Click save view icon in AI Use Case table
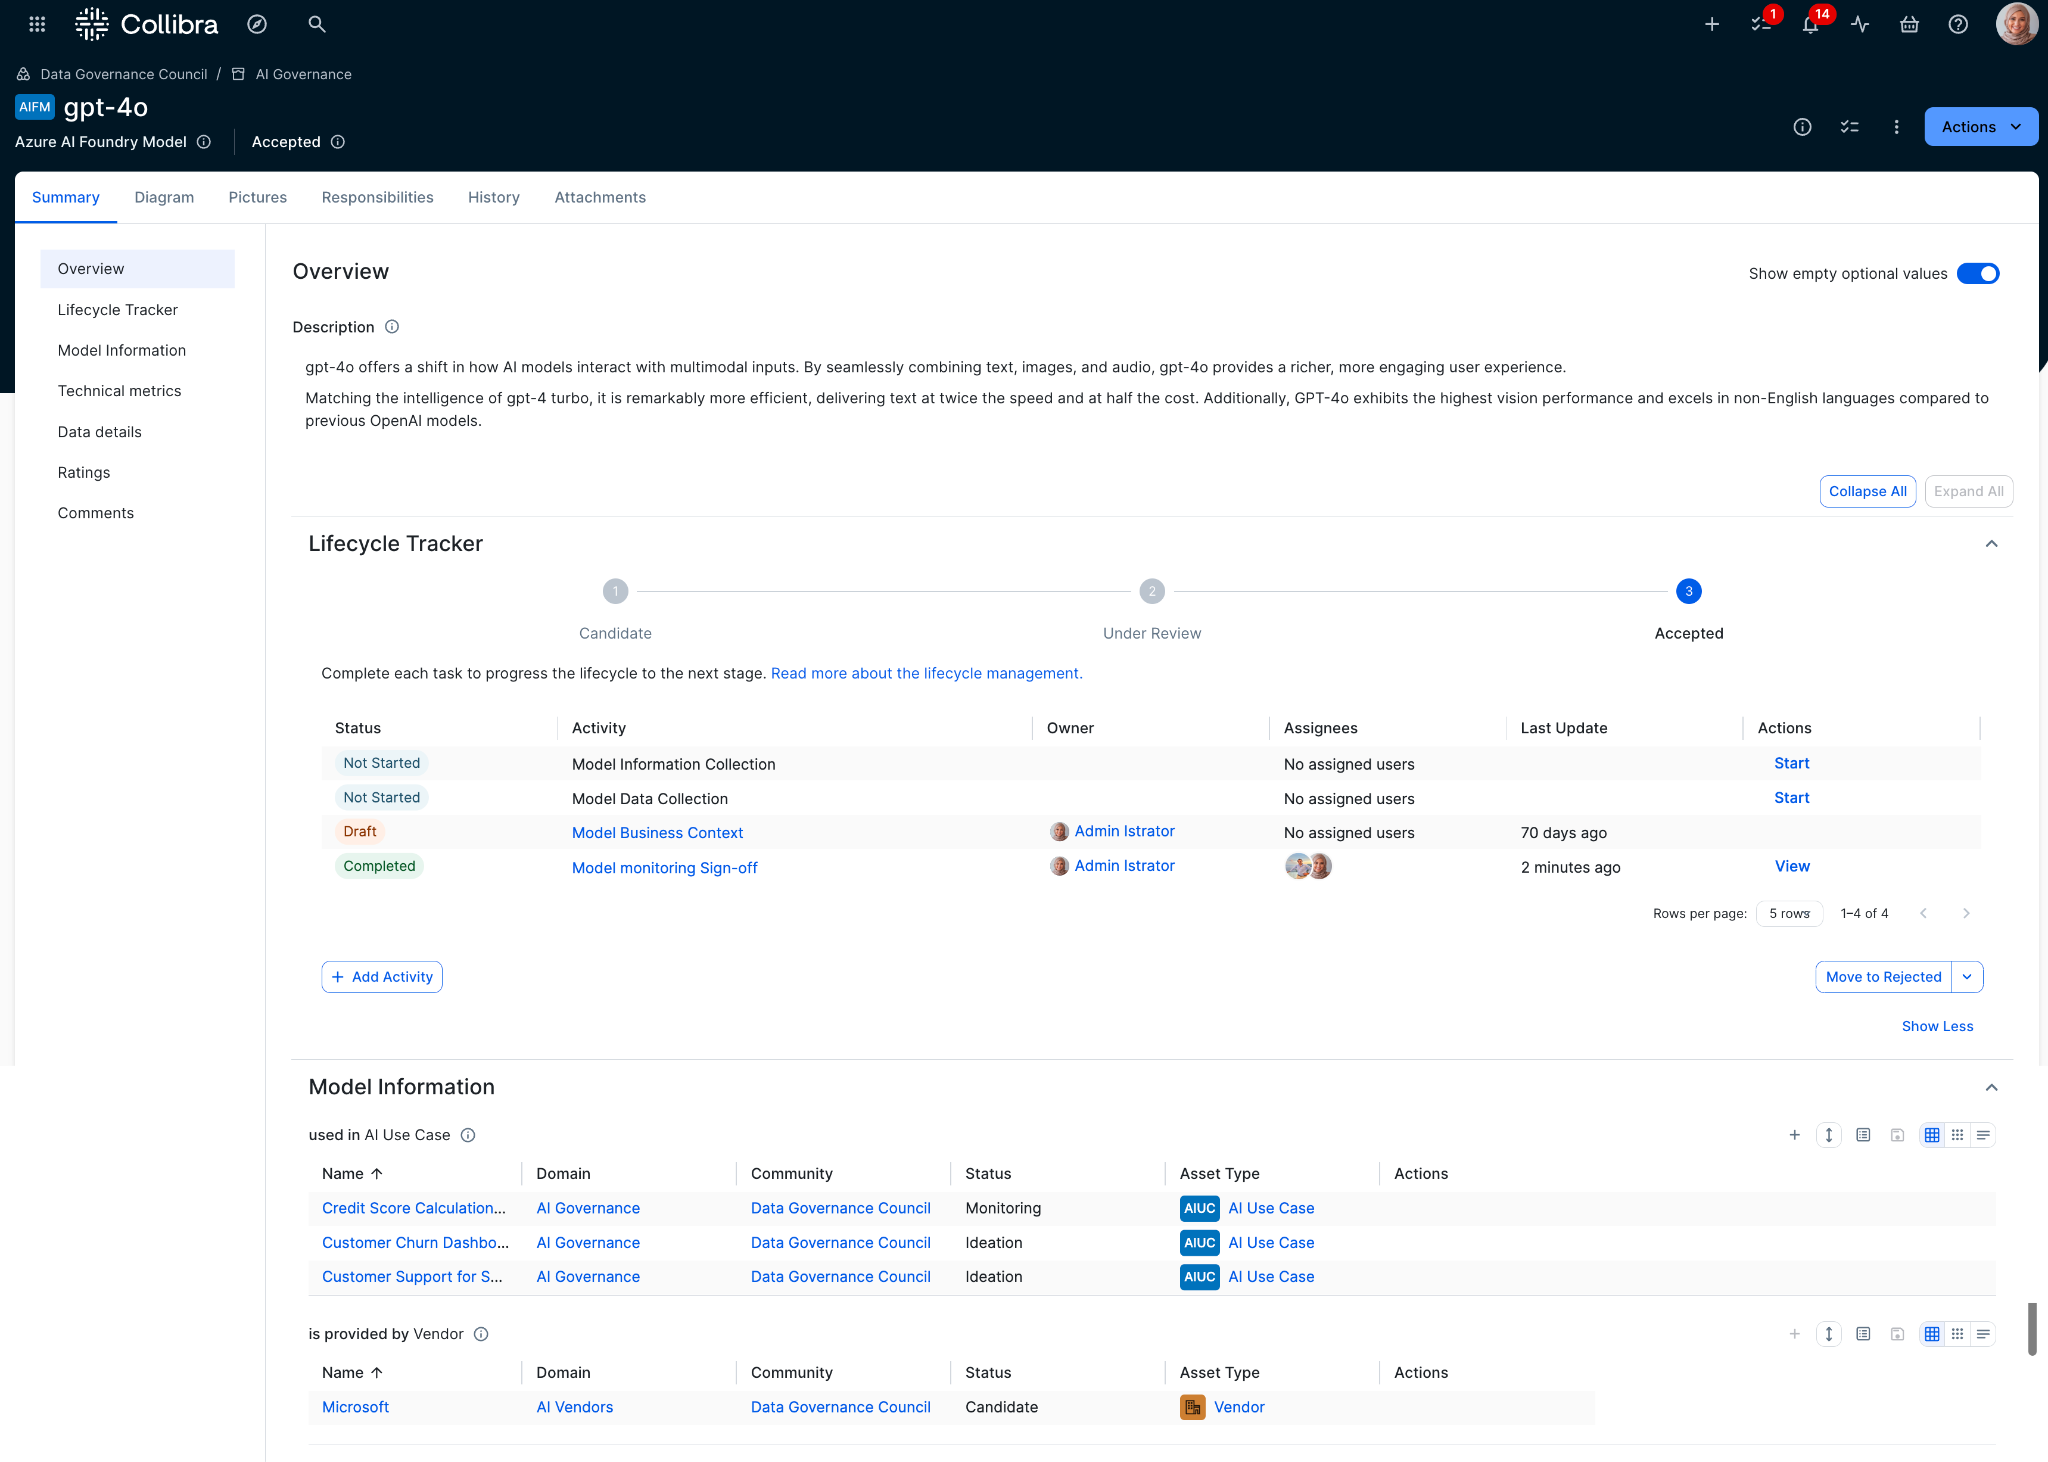 (x=1897, y=1135)
